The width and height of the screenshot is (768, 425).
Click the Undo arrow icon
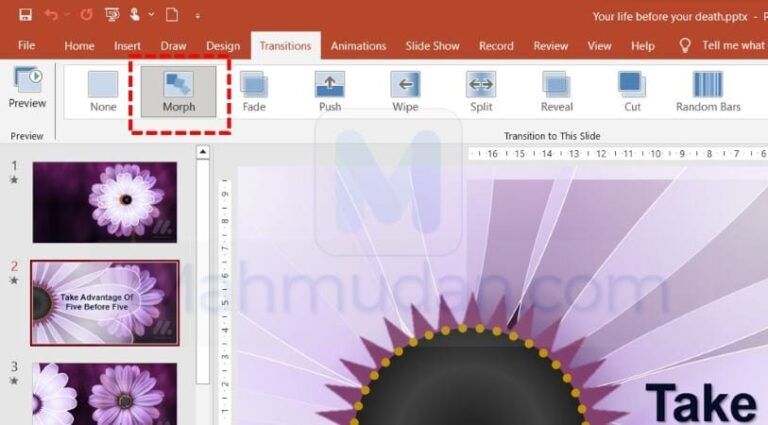click(x=52, y=15)
